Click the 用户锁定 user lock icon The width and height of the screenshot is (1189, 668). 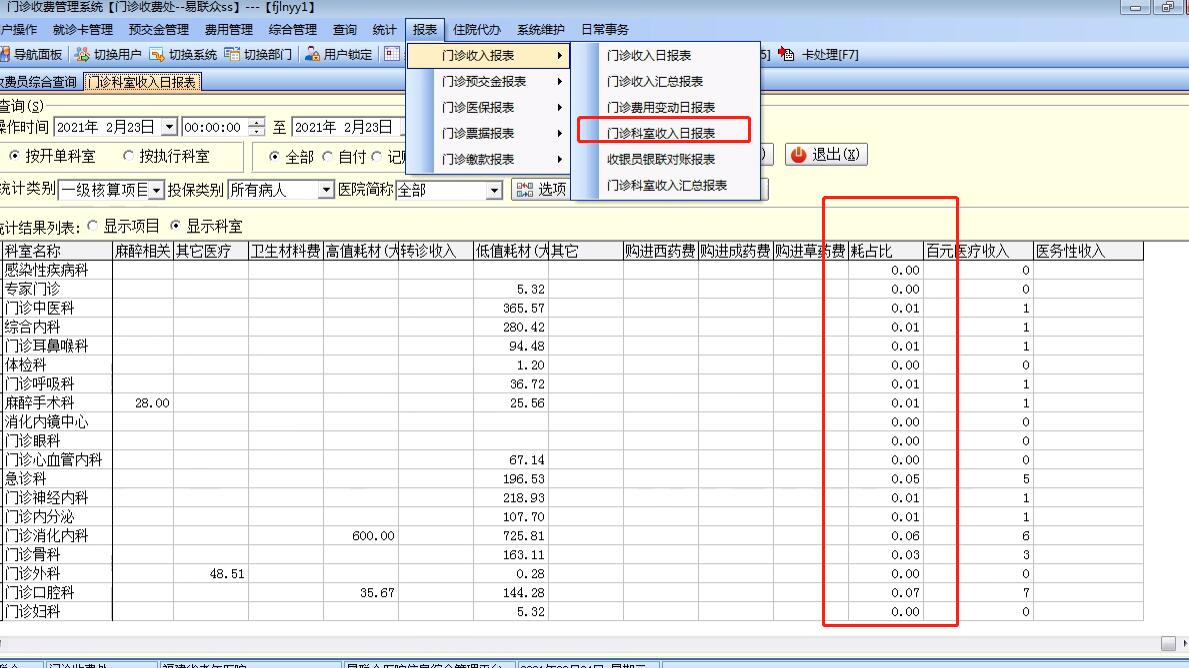point(312,55)
